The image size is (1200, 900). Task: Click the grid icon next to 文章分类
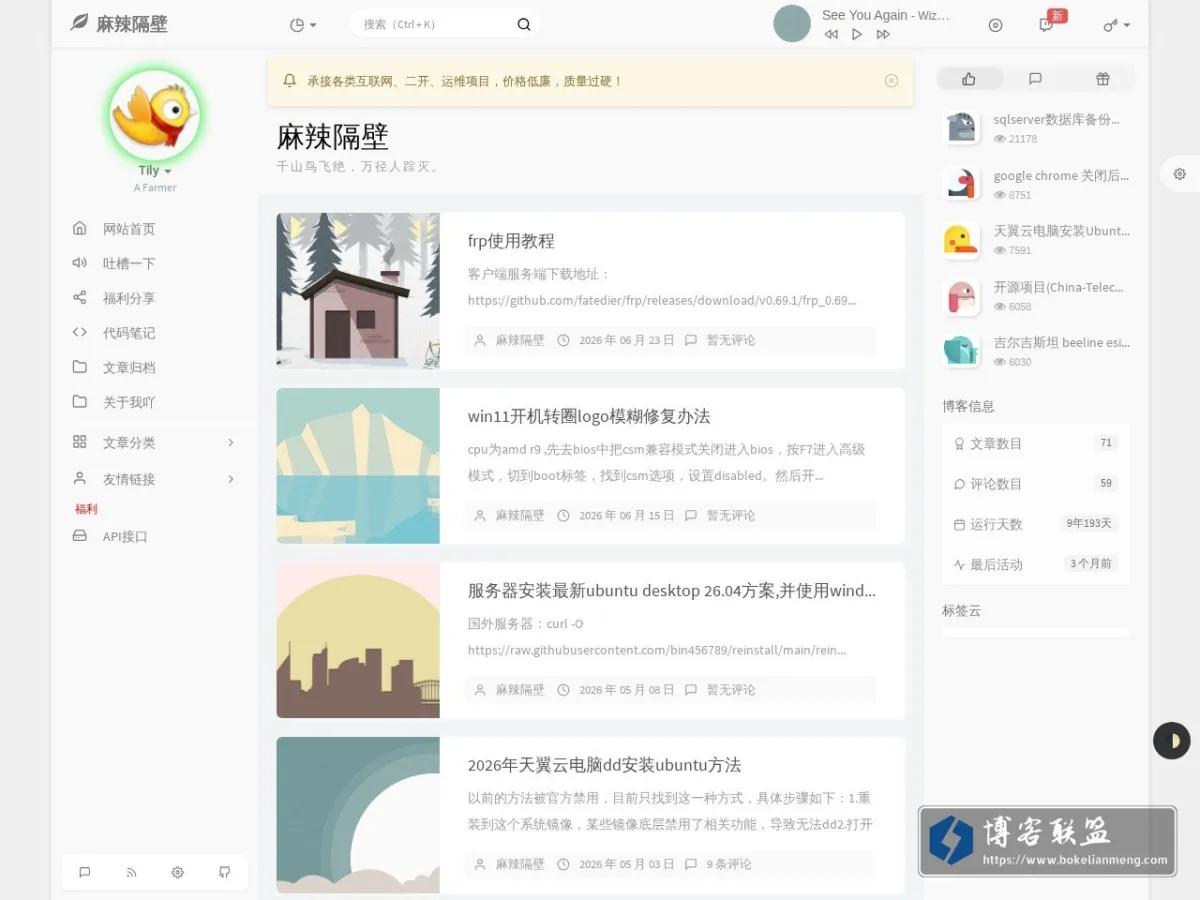pos(80,442)
